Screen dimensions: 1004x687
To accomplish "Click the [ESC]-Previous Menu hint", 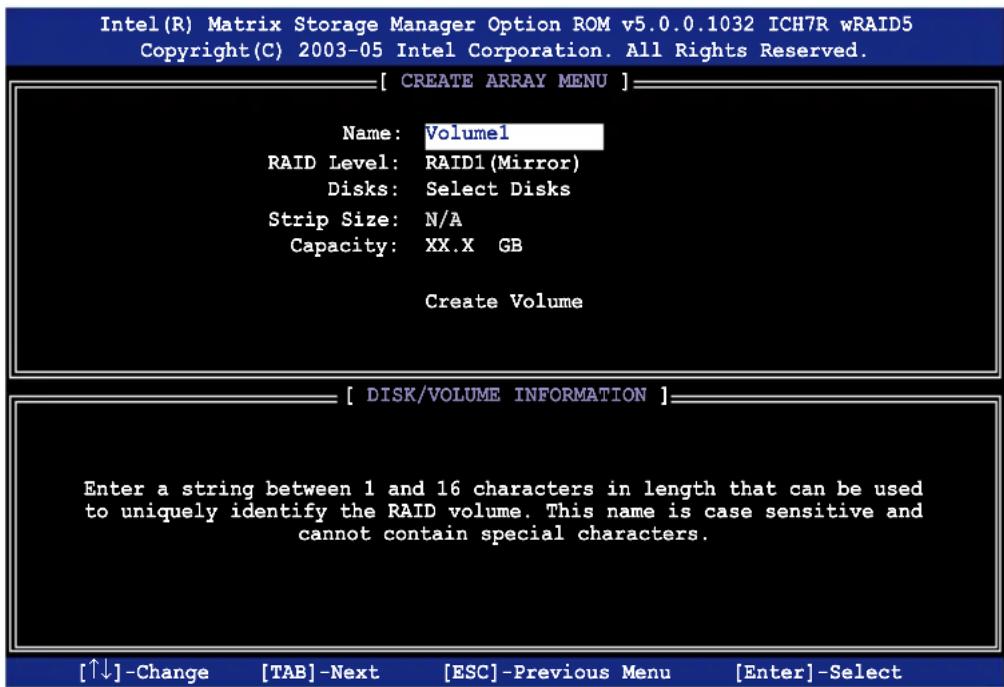I will (557, 672).
